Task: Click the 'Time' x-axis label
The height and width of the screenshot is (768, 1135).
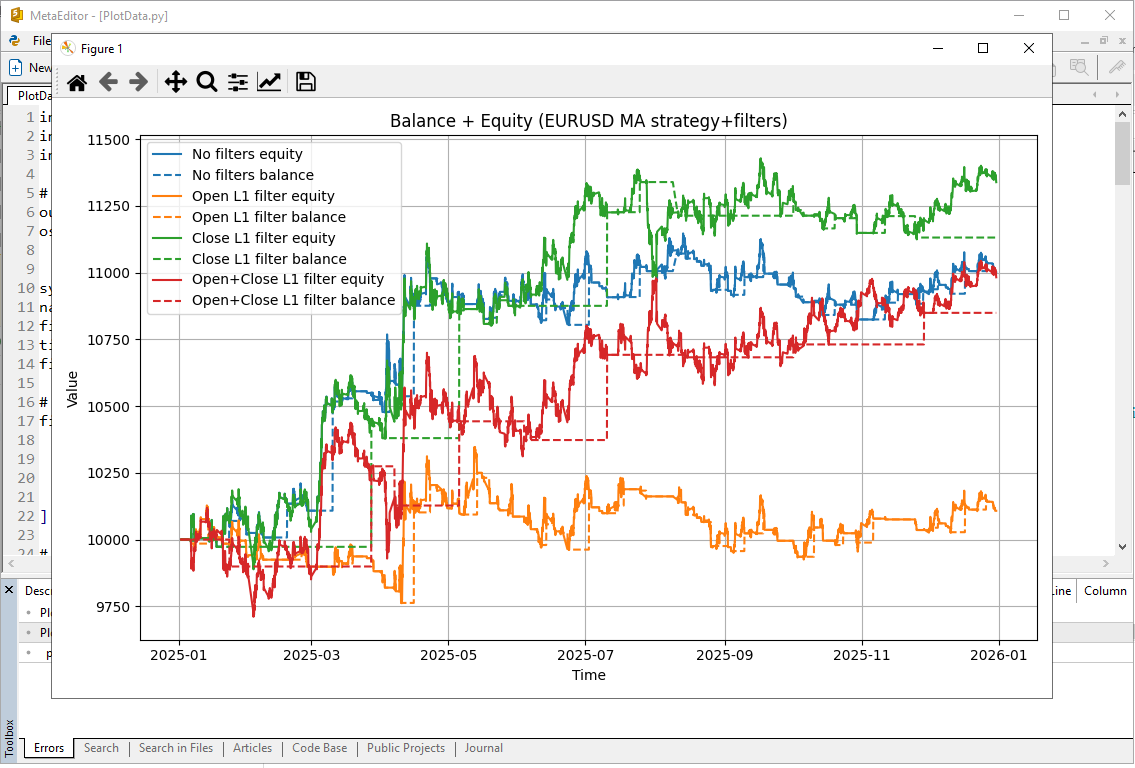Action: (x=588, y=675)
